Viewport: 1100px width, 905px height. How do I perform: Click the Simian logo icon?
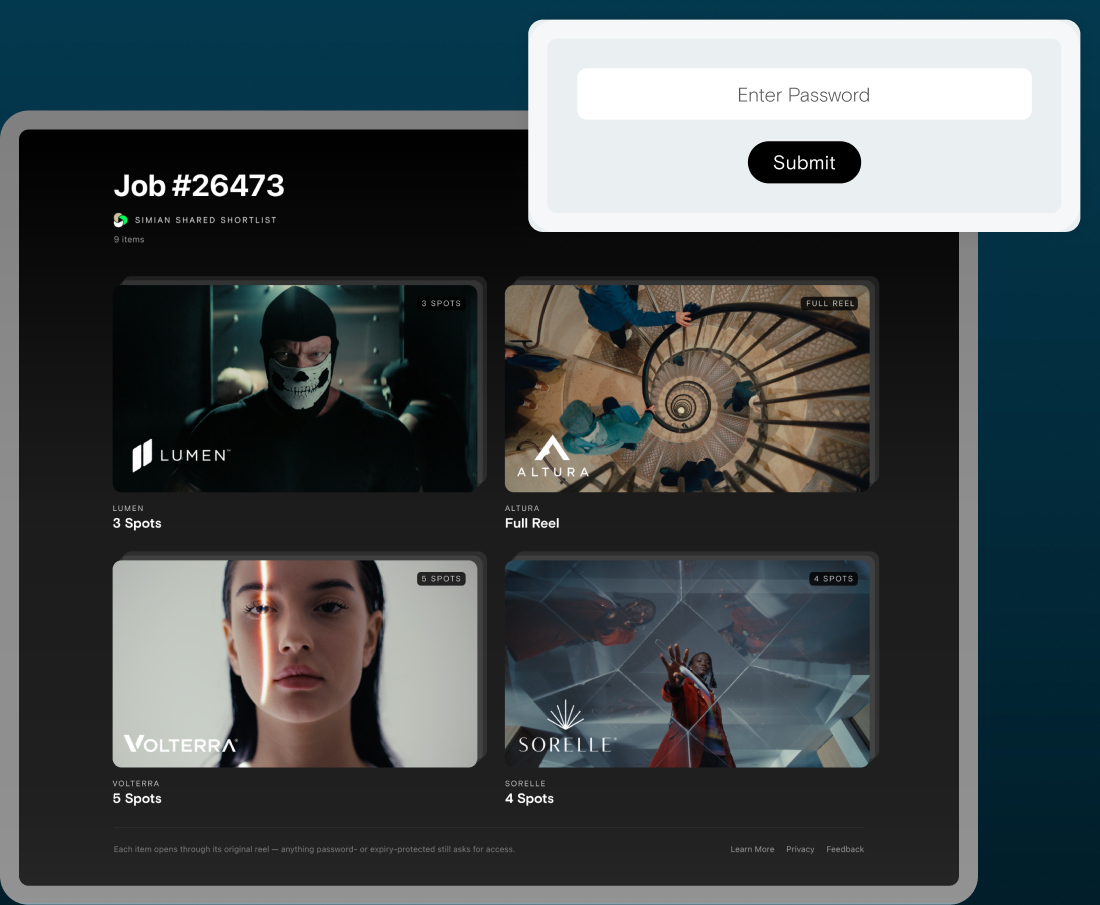point(120,220)
